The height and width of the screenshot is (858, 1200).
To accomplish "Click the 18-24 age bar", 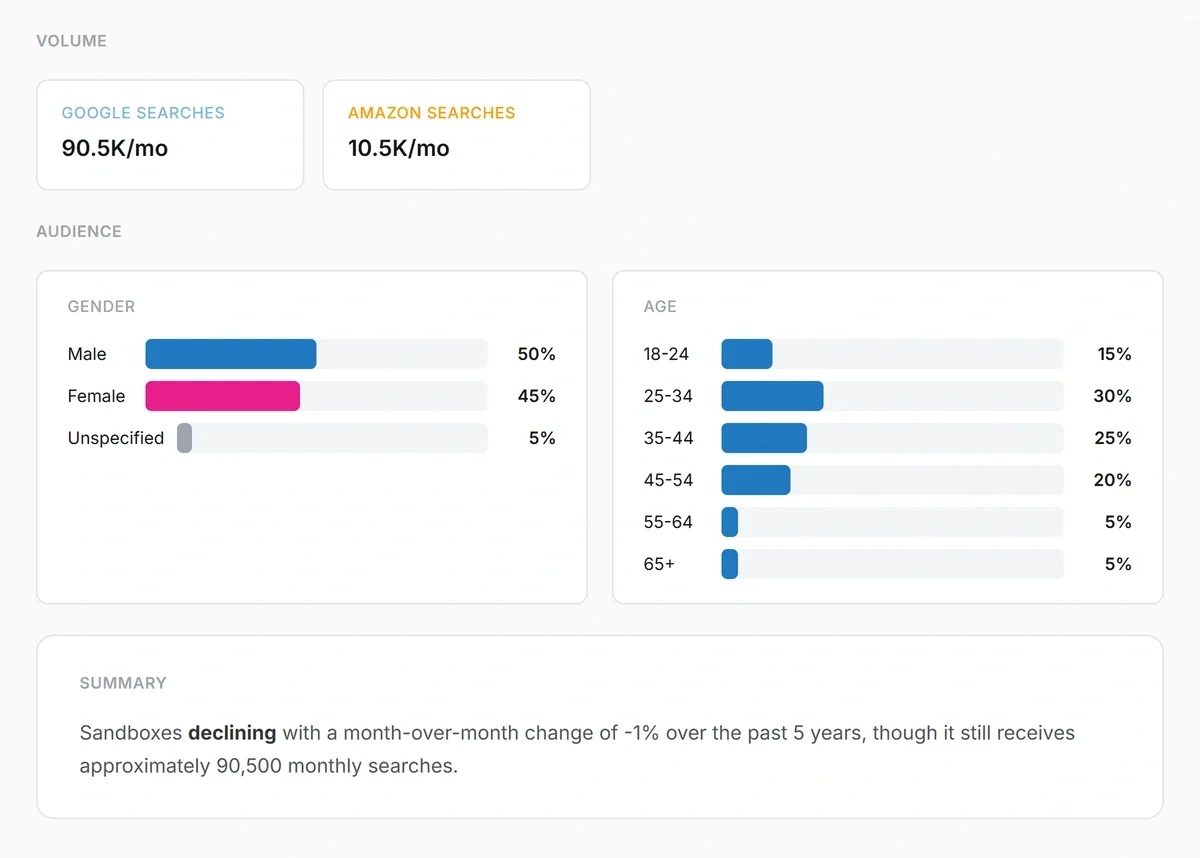I will [747, 354].
